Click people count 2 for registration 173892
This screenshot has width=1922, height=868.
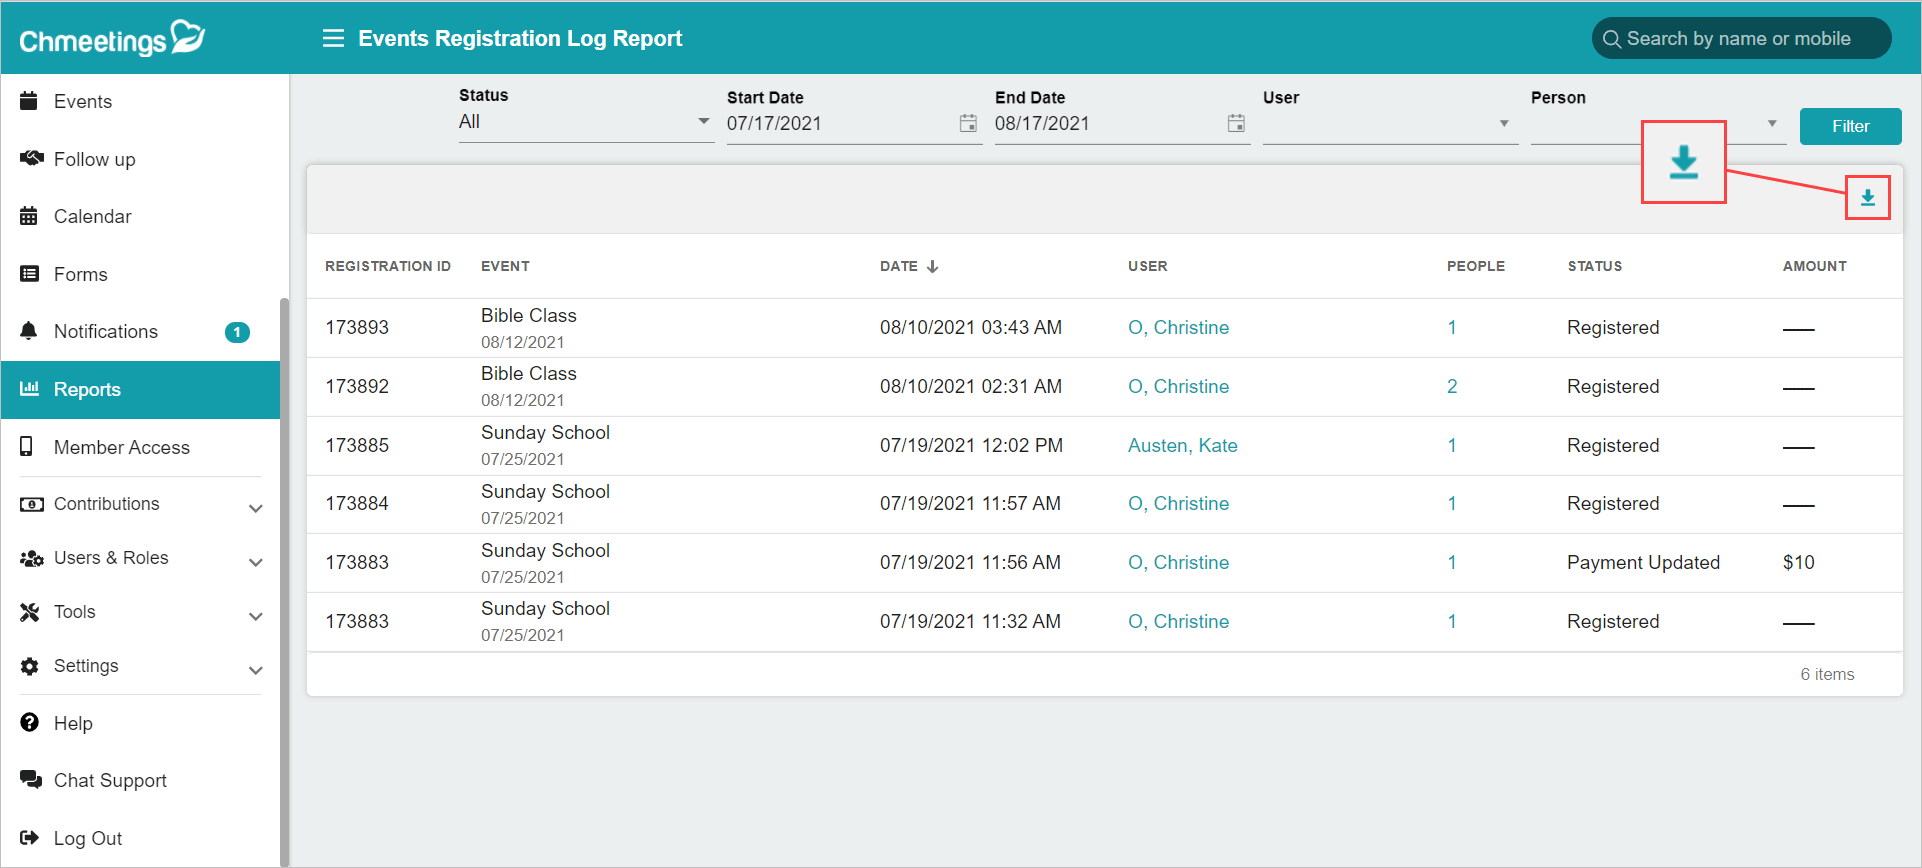(1452, 386)
